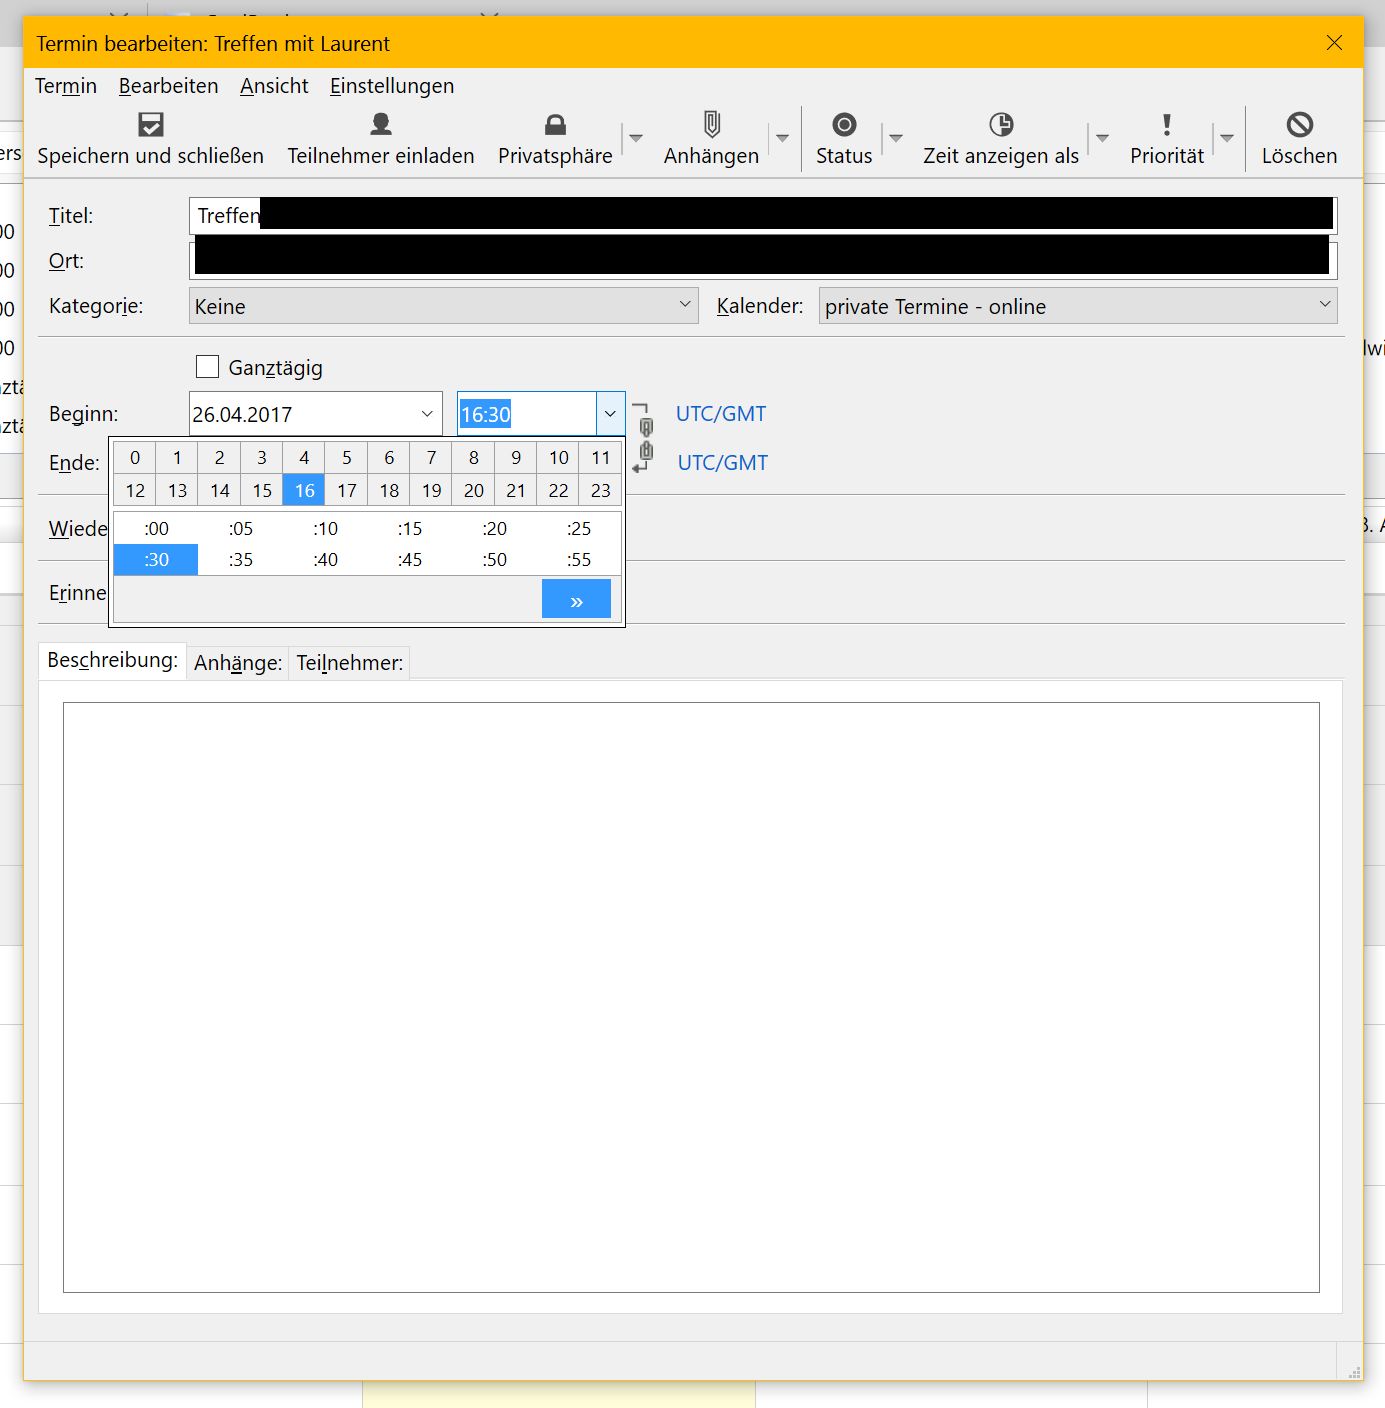Toggle the link icon between start and end times

(645, 438)
